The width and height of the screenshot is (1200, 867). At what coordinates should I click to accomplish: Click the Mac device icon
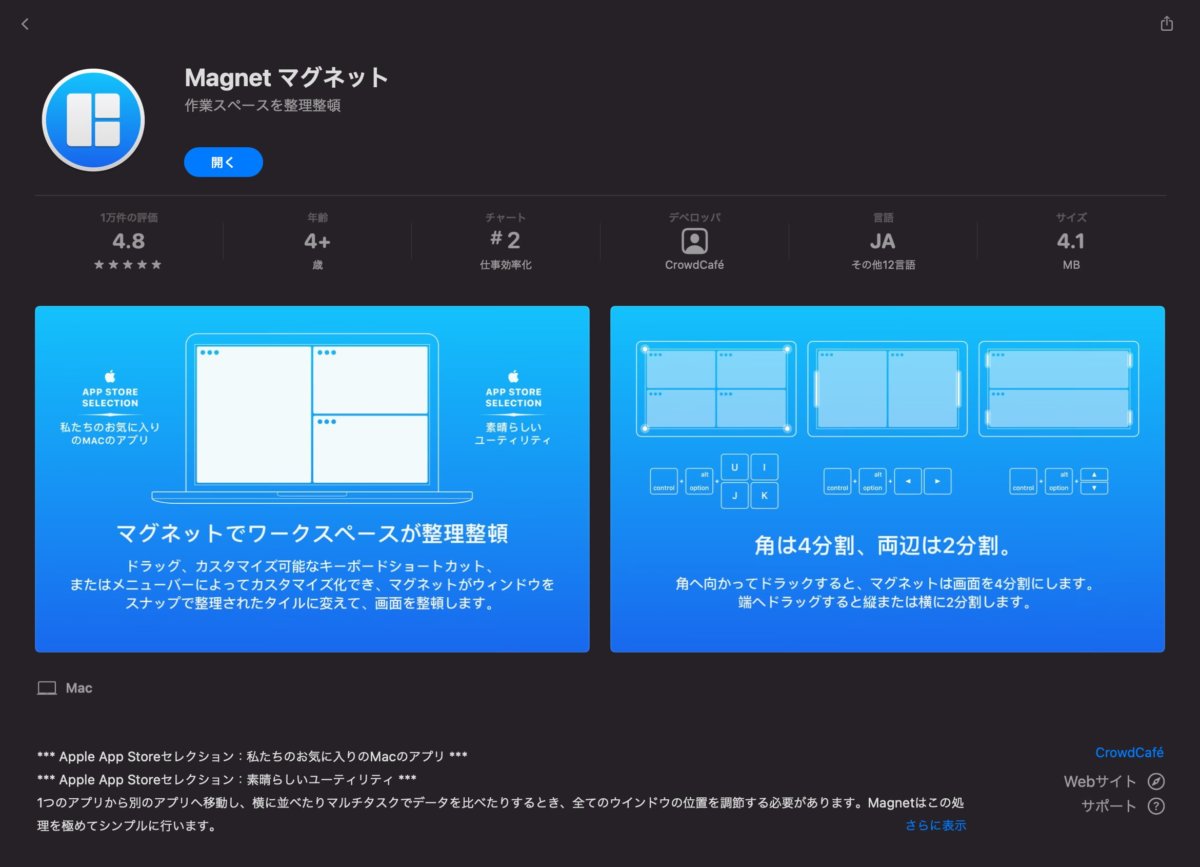(48, 687)
